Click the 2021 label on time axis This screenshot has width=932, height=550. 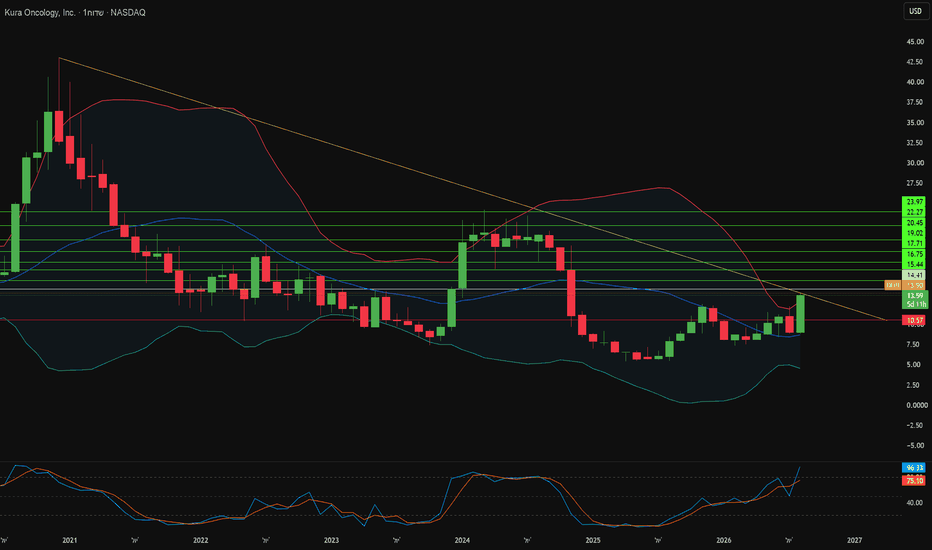70,540
